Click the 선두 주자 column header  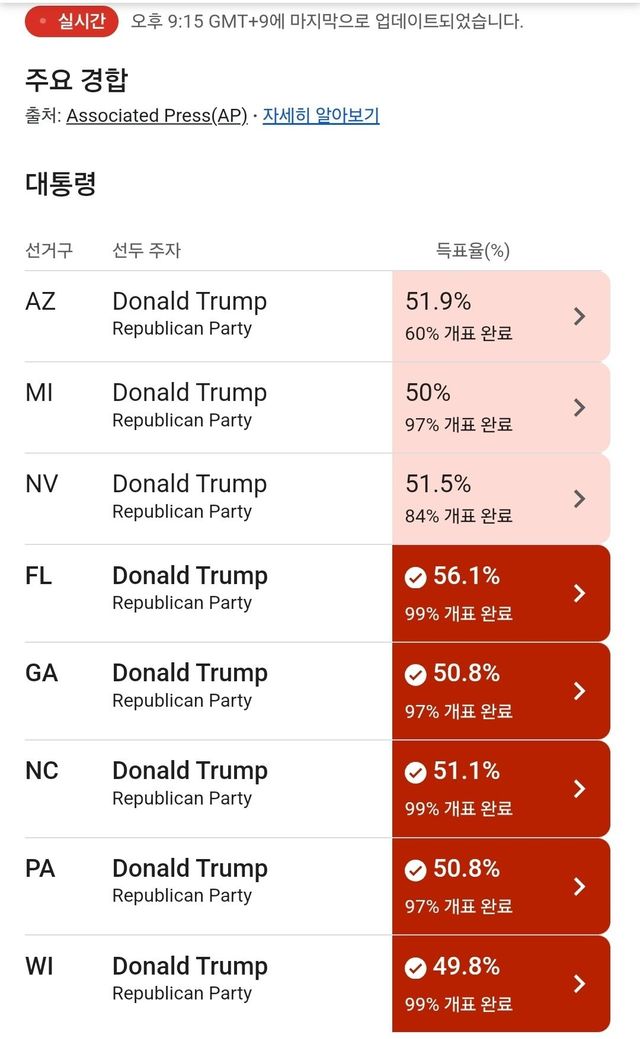click(146, 250)
